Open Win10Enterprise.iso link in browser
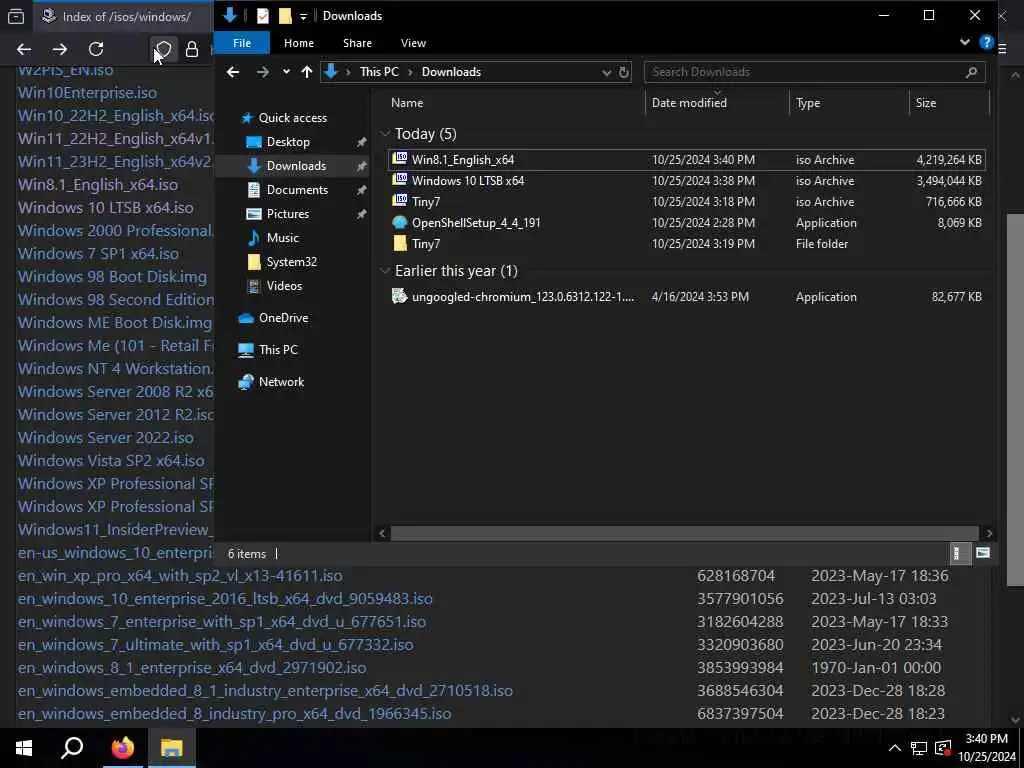Screen dimensions: 1024x768 (87, 93)
